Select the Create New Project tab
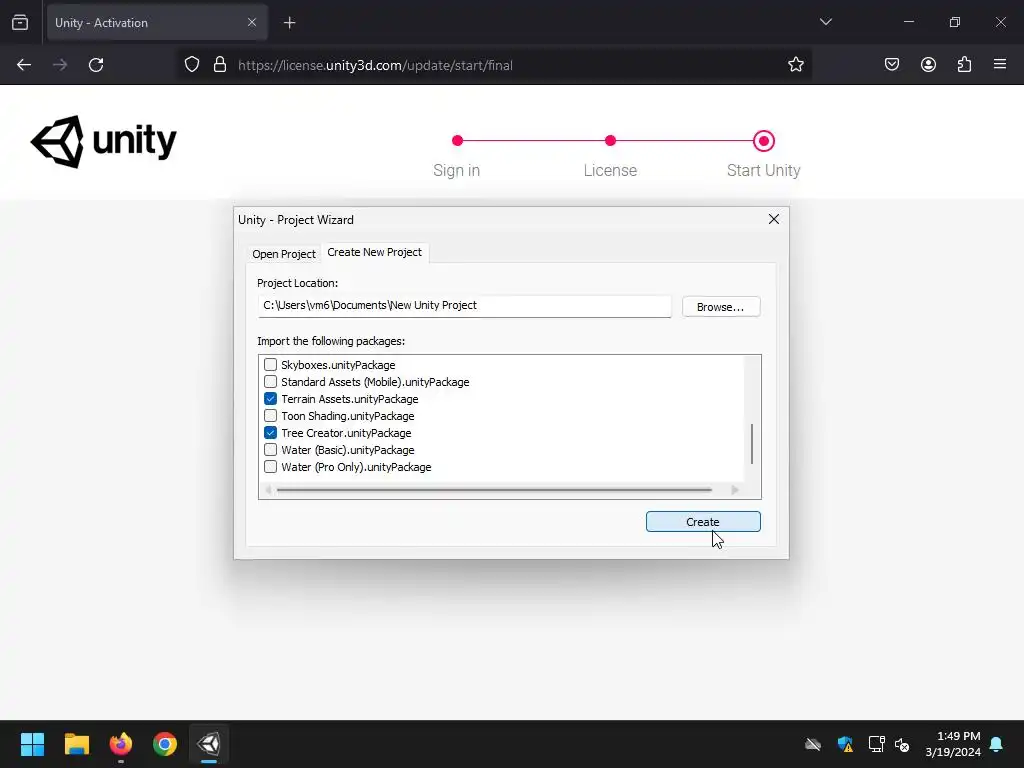 tap(374, 252)
